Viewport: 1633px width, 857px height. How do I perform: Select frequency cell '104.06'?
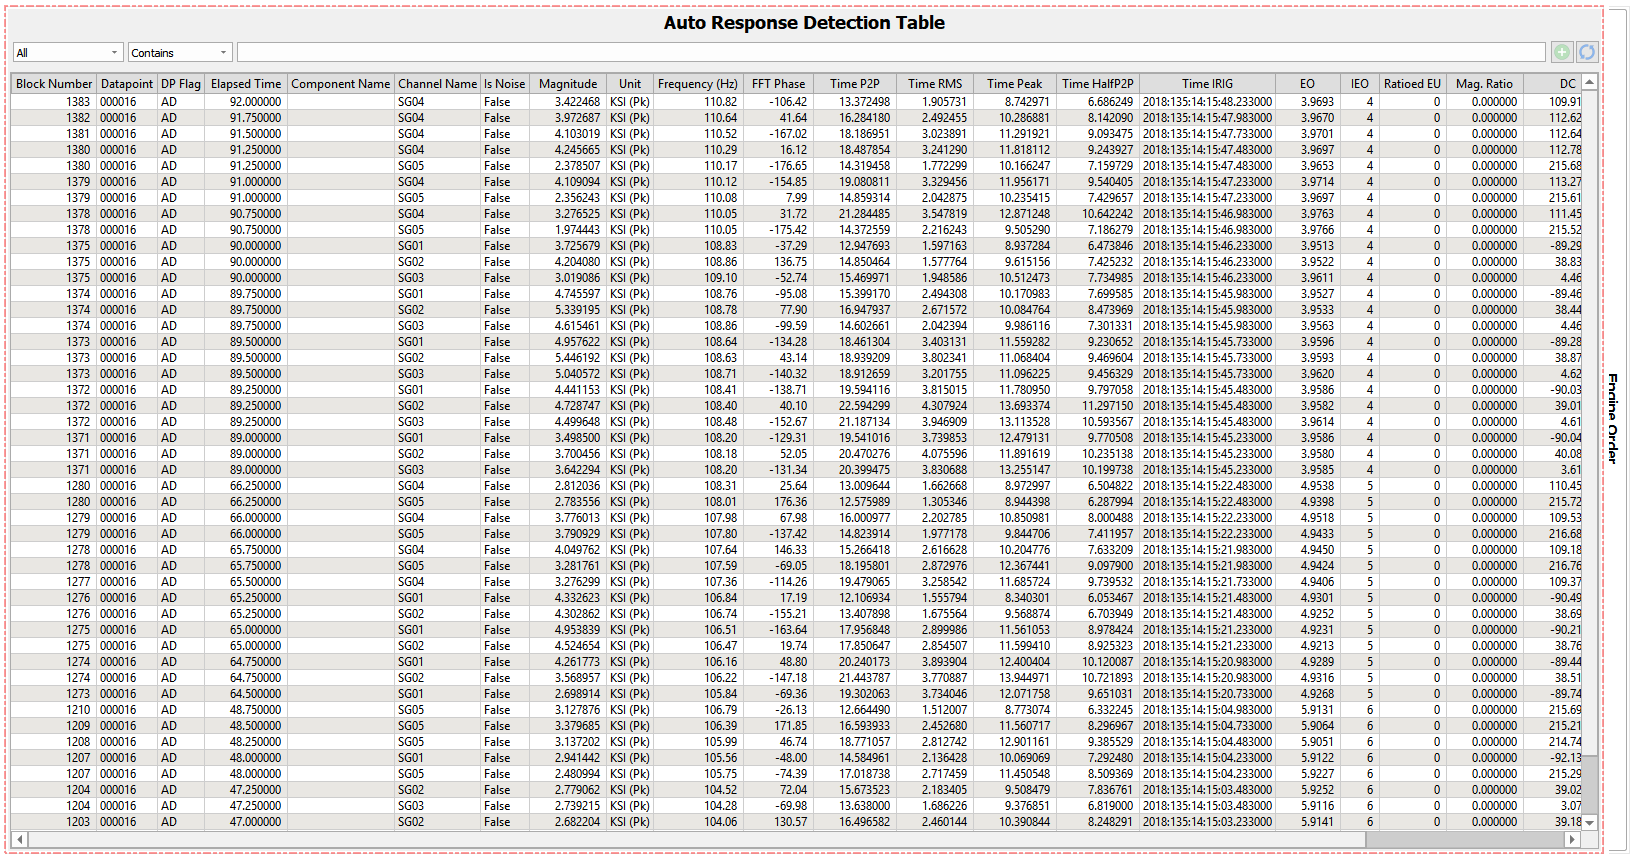[x=697, y=822]
